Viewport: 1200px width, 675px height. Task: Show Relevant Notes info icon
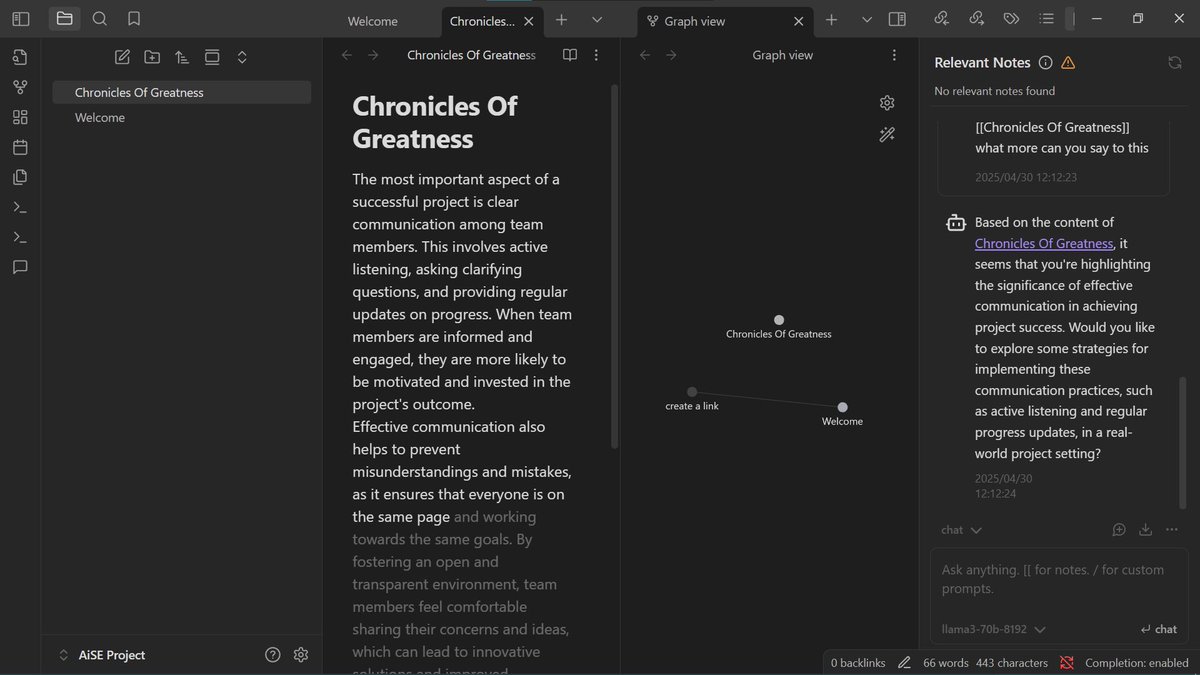(x=1045, y=63)
